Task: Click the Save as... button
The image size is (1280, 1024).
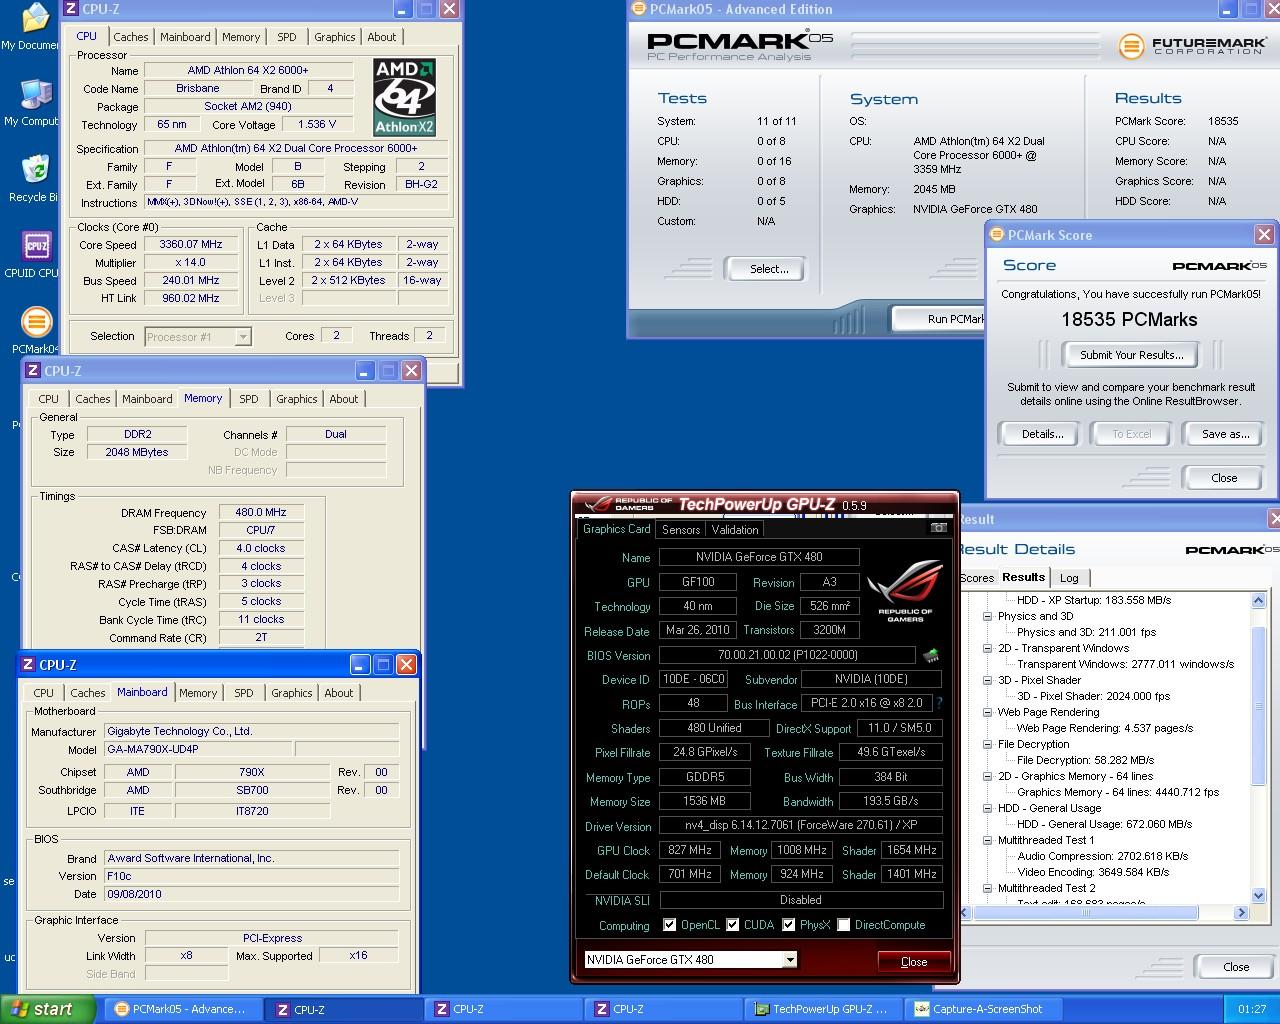Action: tap(1225, 434)
